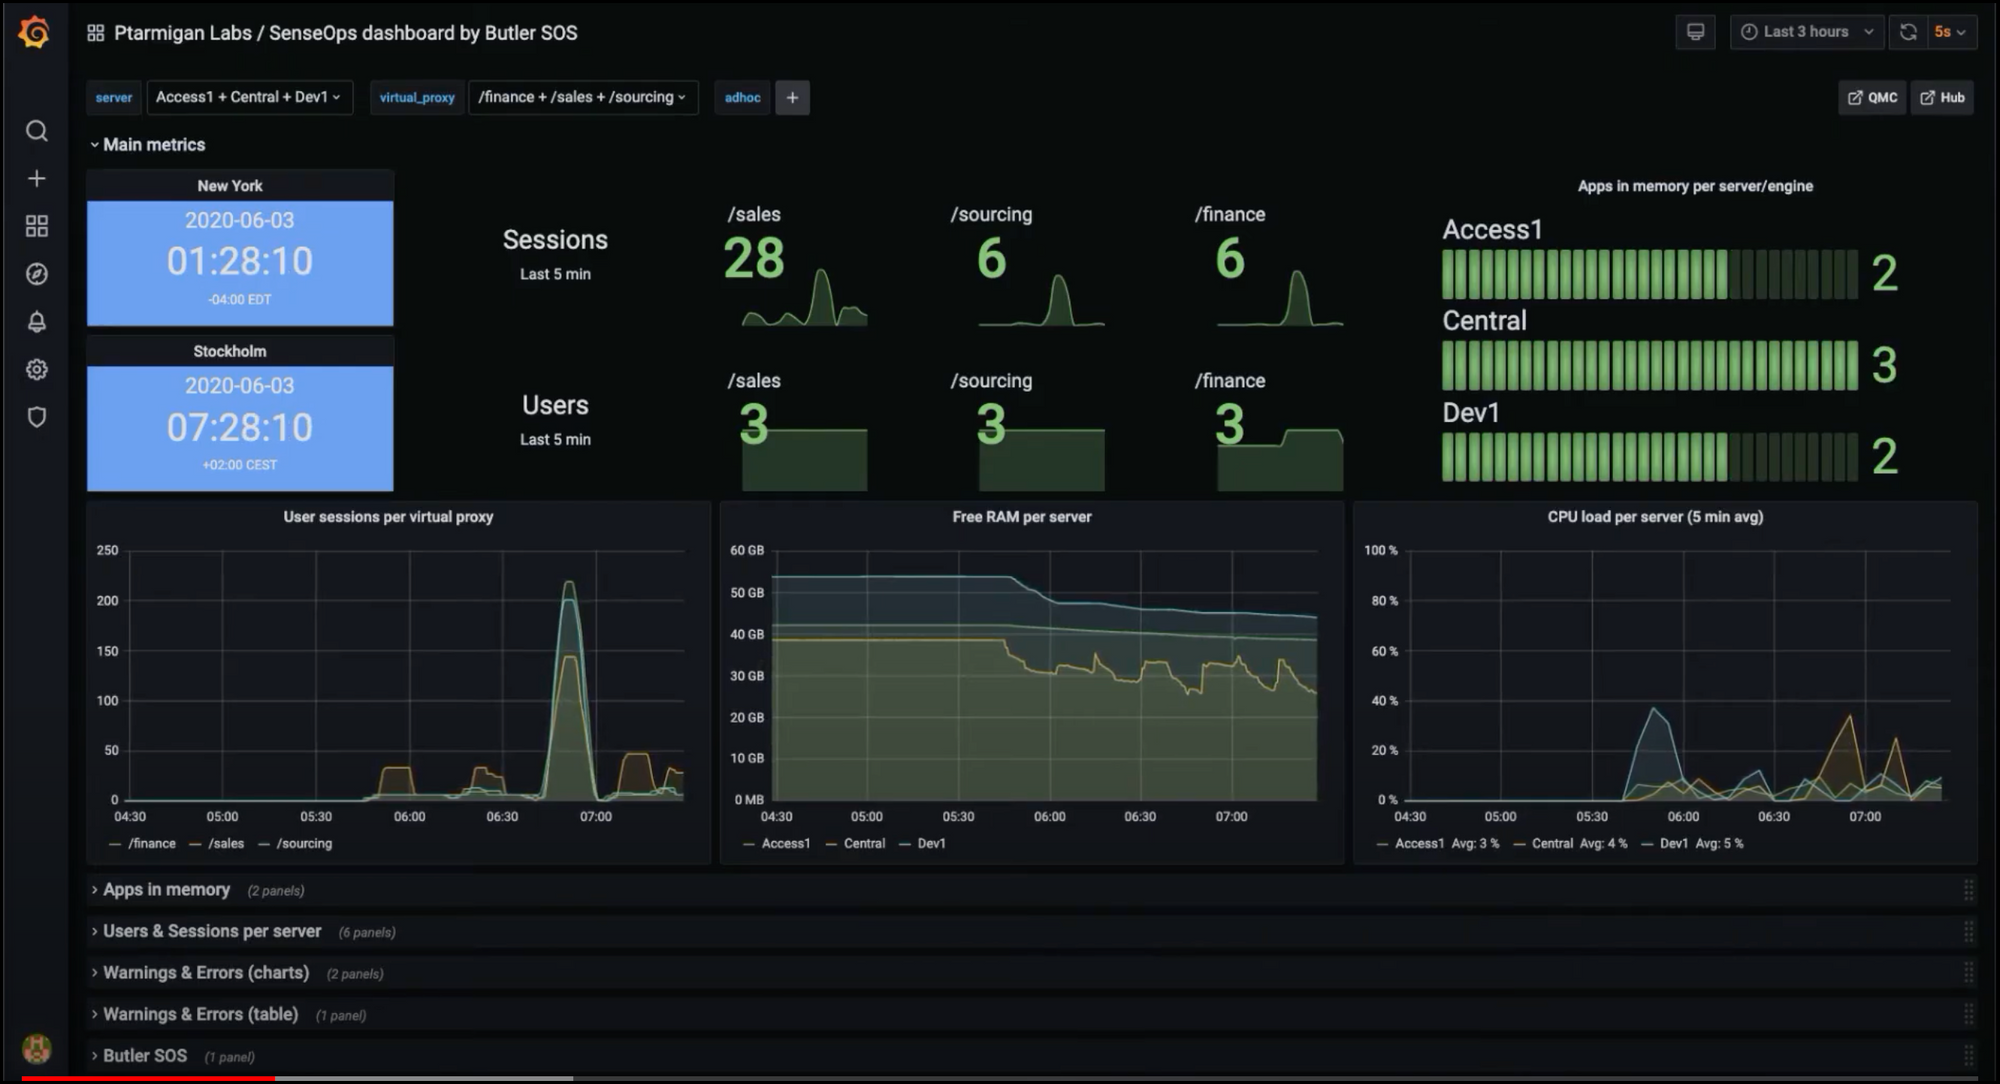Toggle TV/kiosk view mode monitor icon
Screen dimensions: 2000x1084
pos(1695,32)
